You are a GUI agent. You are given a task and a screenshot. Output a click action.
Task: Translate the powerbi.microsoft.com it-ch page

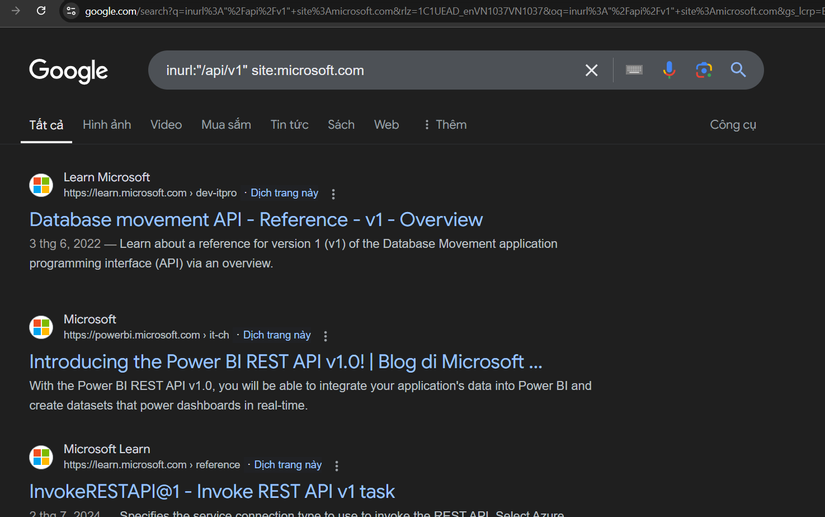pyautogui.click(x=277, y=335)
